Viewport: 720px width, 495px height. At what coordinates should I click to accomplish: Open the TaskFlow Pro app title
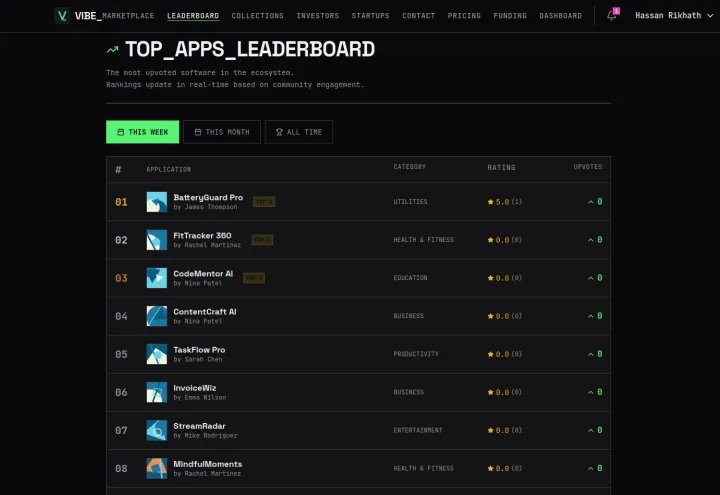point(199,350)
